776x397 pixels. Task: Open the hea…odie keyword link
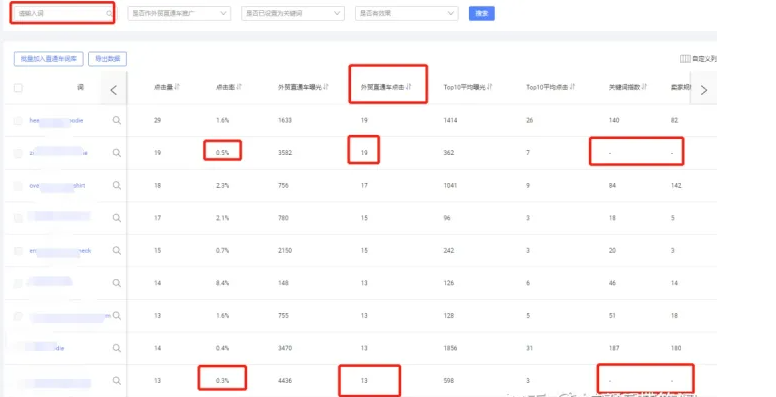pos(56,120)
